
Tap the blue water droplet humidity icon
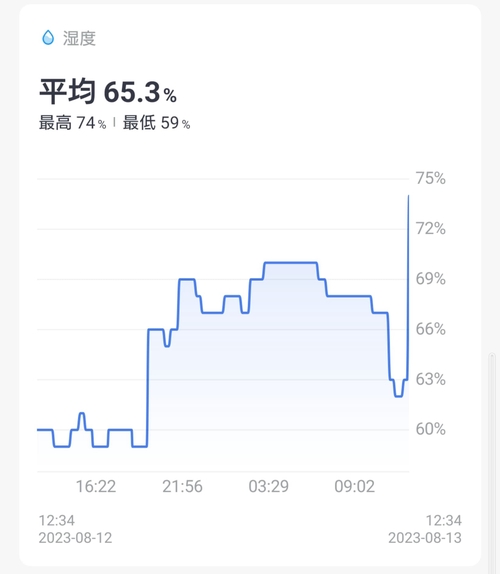coord(48,38)
